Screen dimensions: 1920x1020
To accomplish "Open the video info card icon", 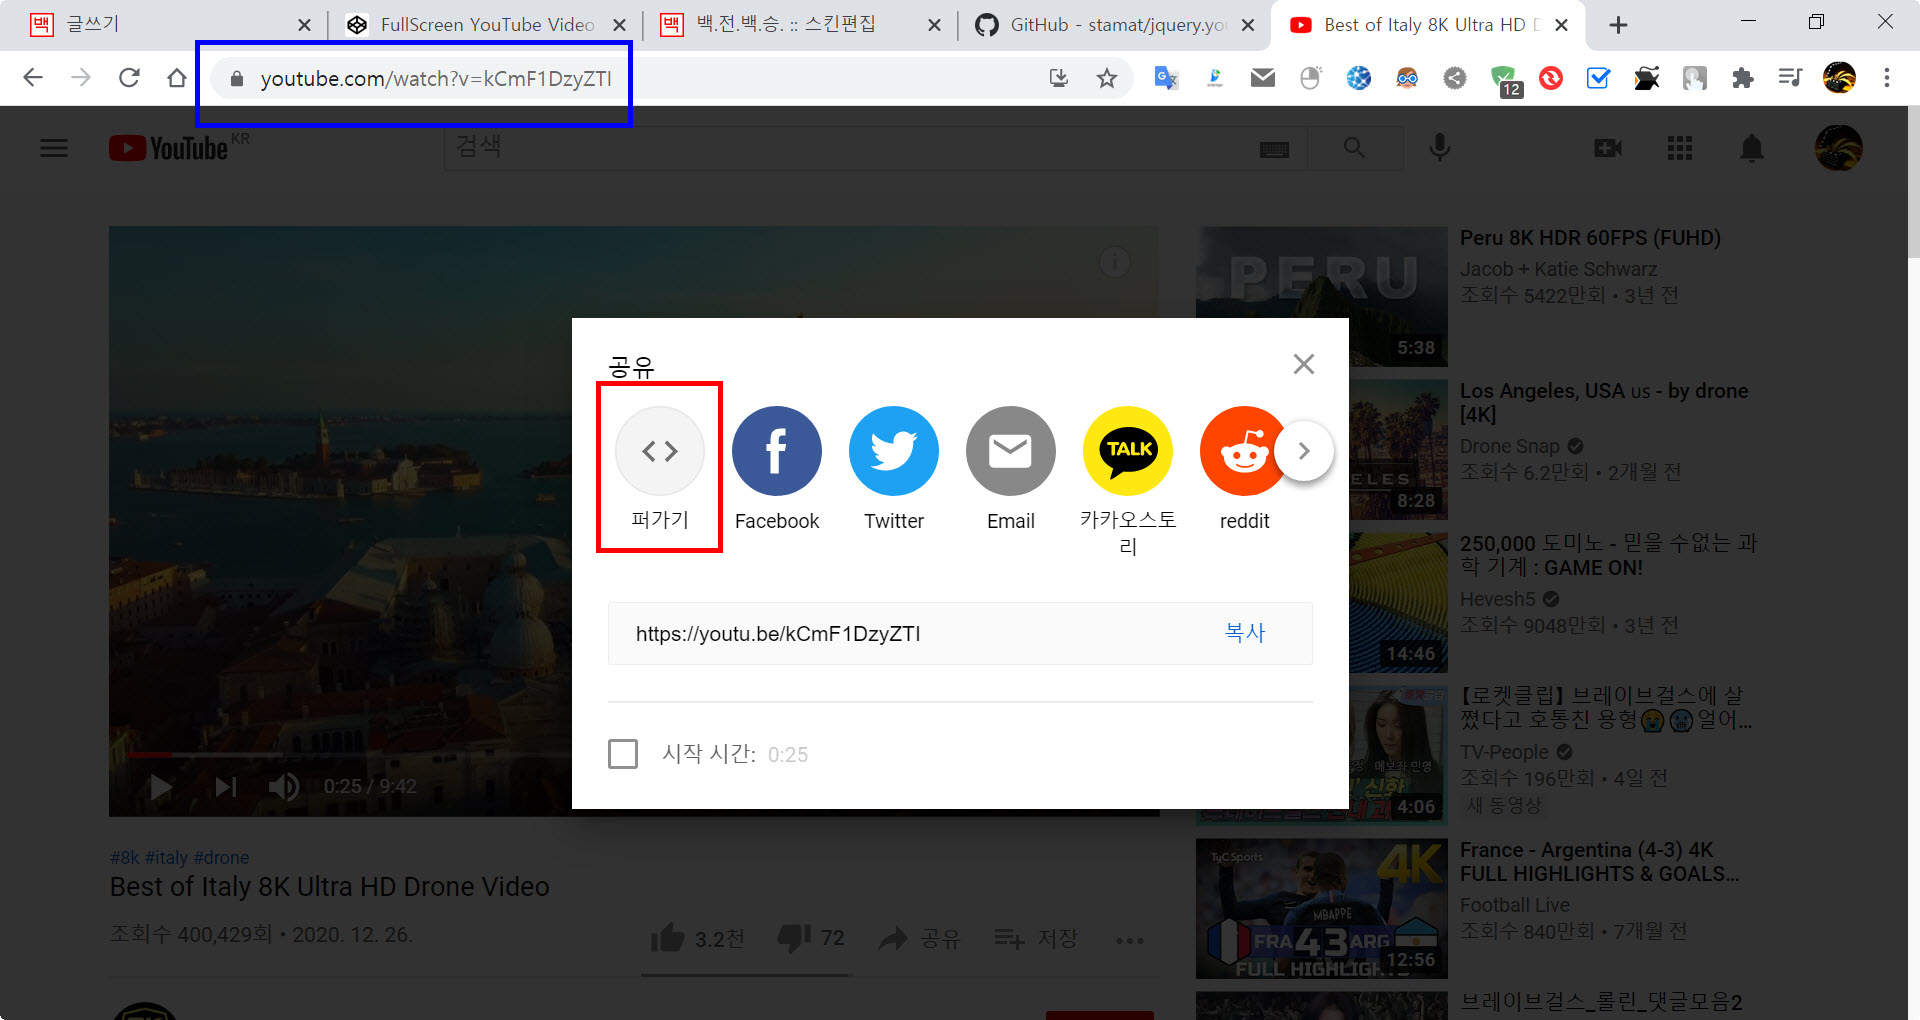I will (x=1115, y=262).
